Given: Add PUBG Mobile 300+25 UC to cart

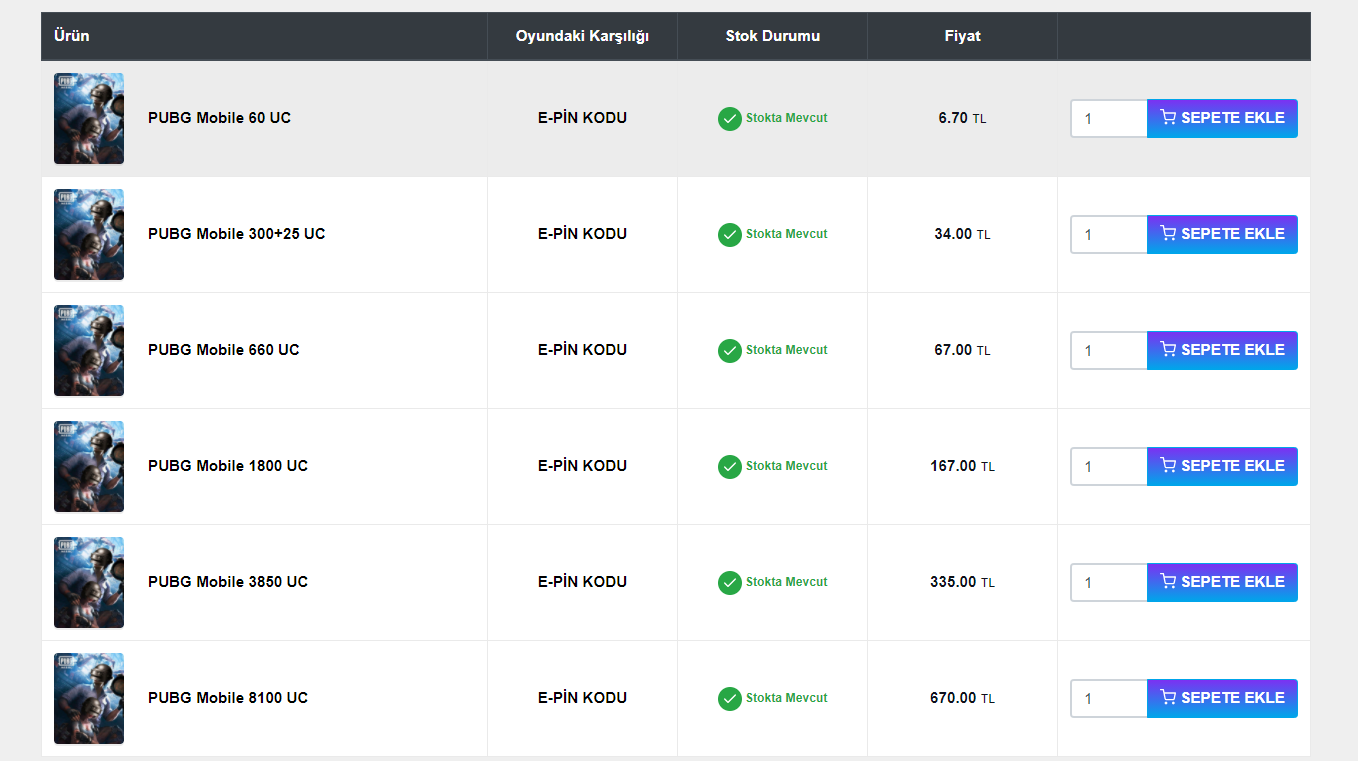Looking at the screenshot, I should (1222, 234).
